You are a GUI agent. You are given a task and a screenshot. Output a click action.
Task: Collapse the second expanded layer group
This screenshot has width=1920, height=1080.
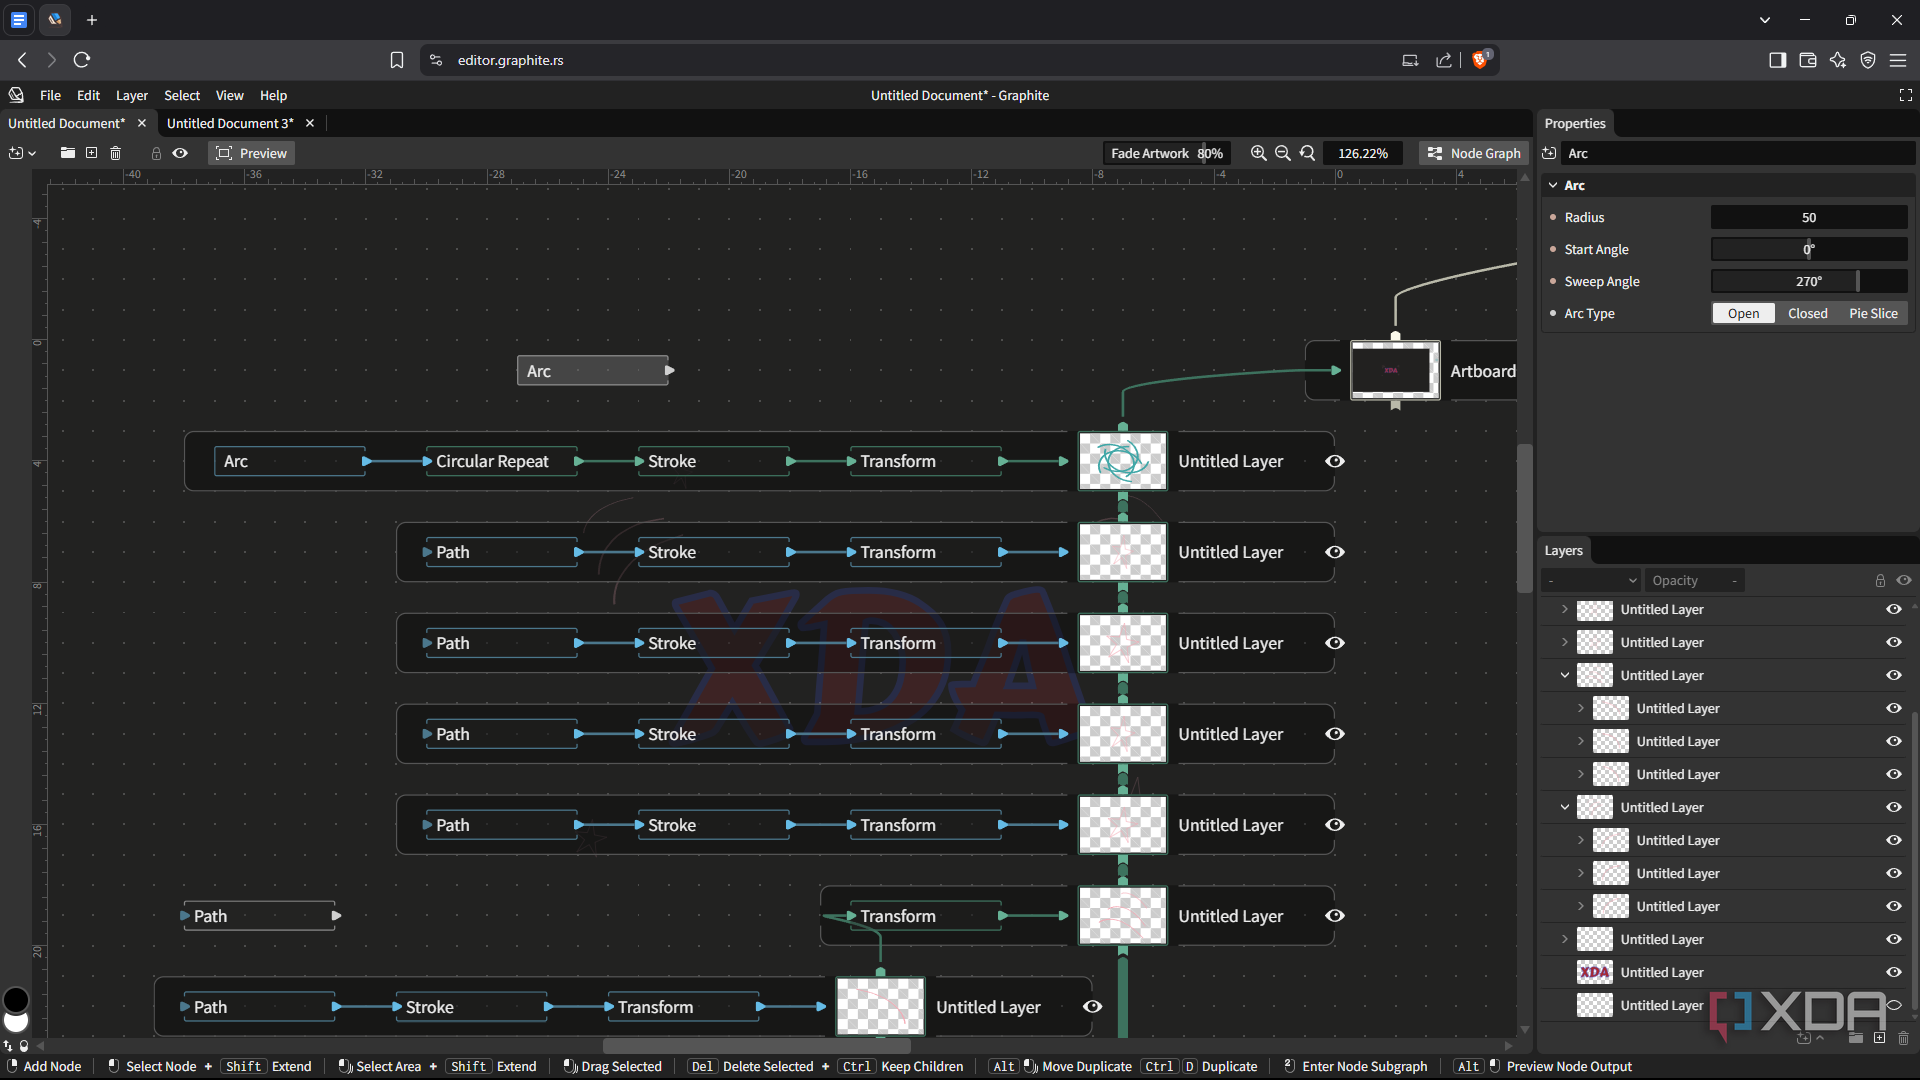(1565, 807)
